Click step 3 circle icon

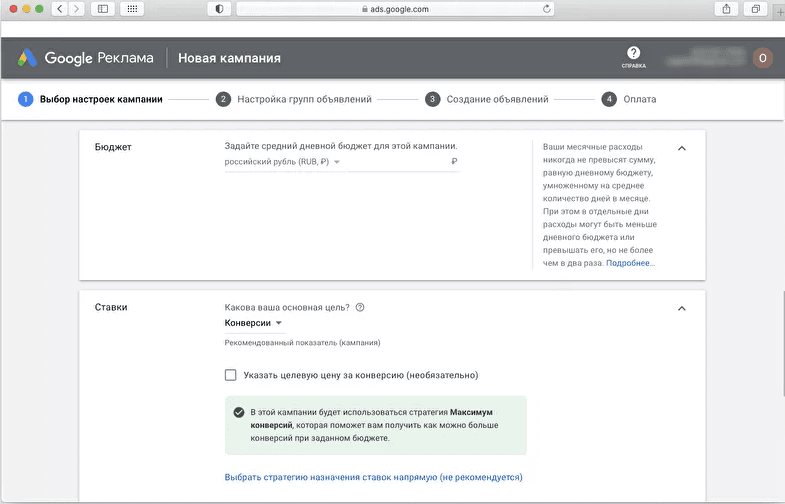(433, 99)
